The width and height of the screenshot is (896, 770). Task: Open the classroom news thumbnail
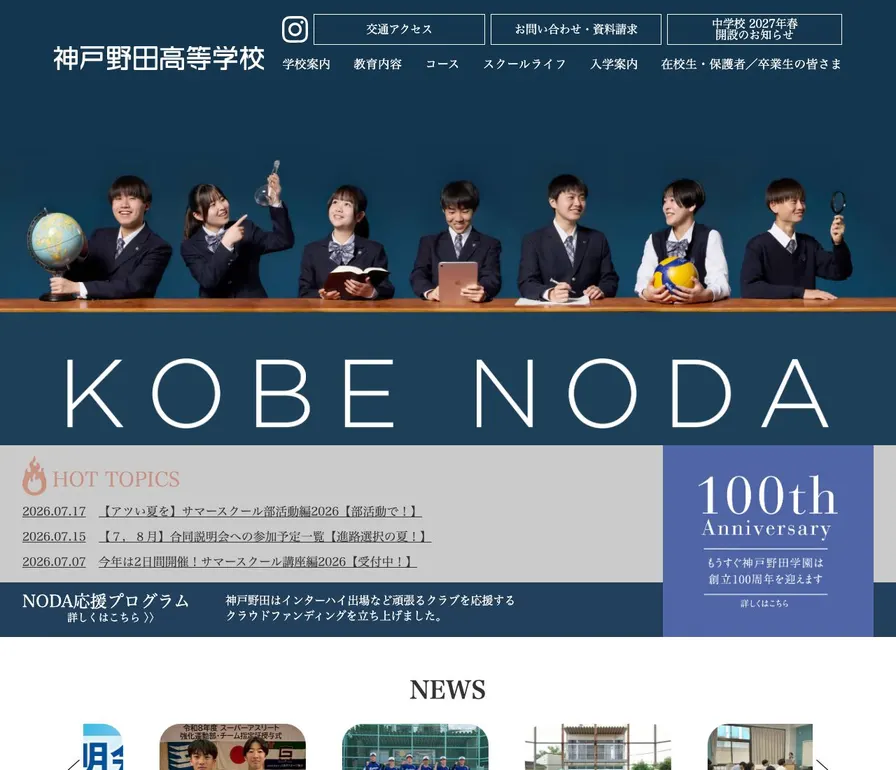tap(760, 747)
